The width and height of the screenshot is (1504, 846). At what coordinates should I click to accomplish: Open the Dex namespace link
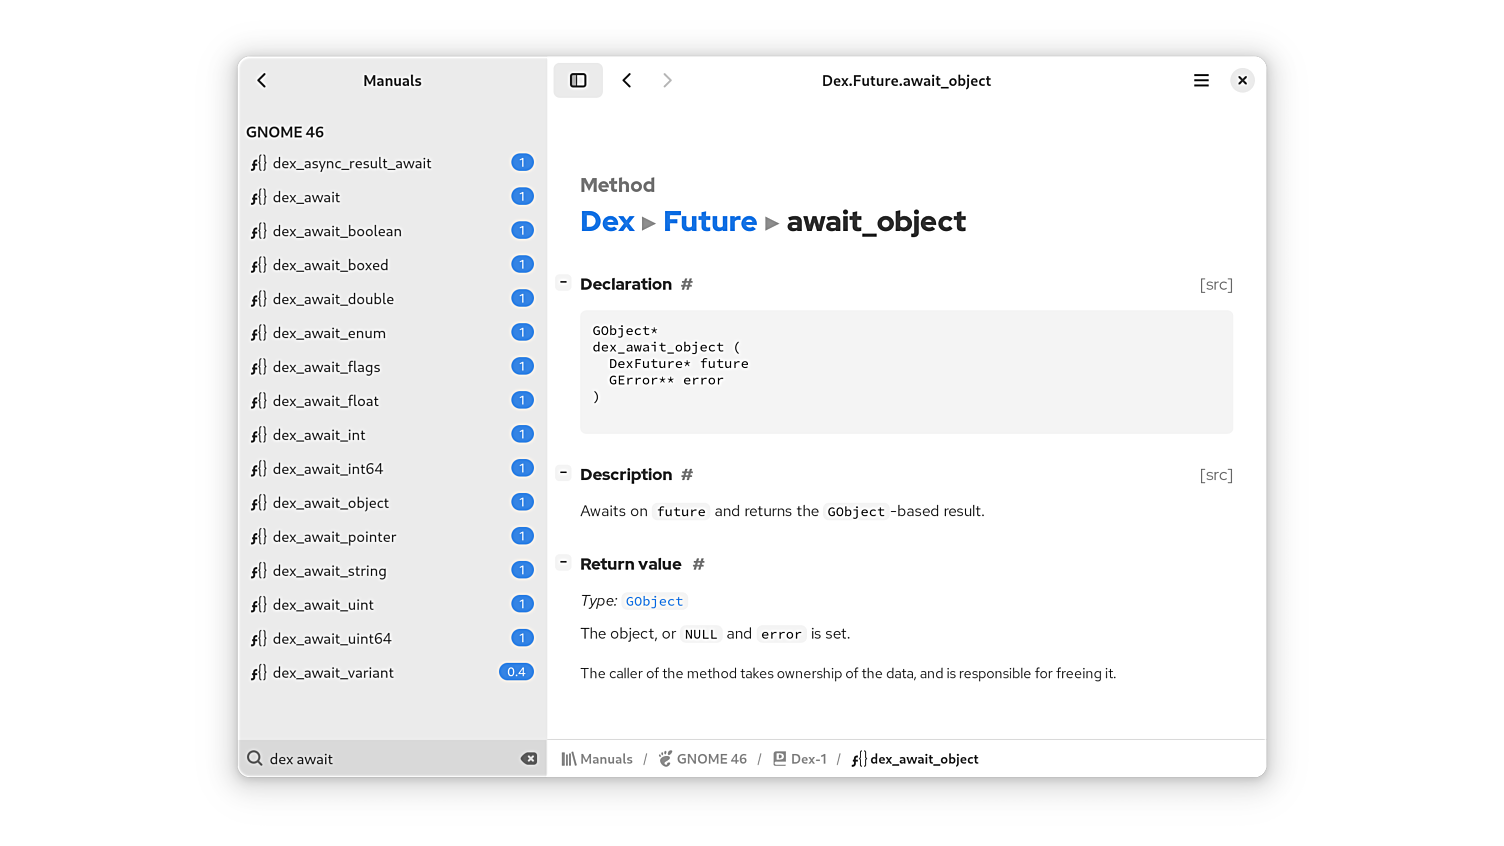(x=607, y=221)
